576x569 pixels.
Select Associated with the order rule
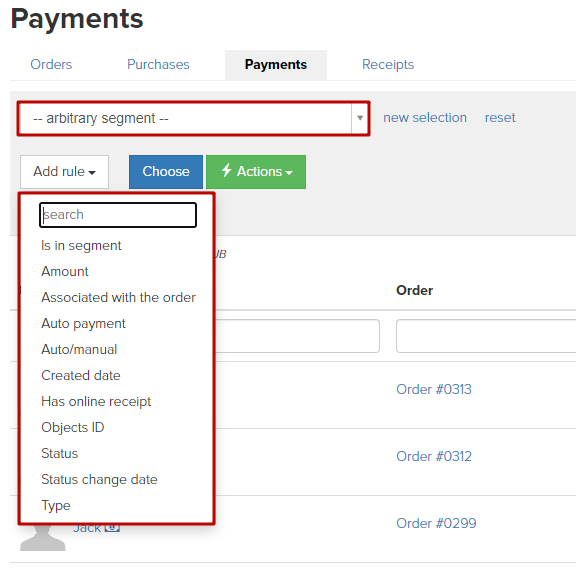pos(118,298)
